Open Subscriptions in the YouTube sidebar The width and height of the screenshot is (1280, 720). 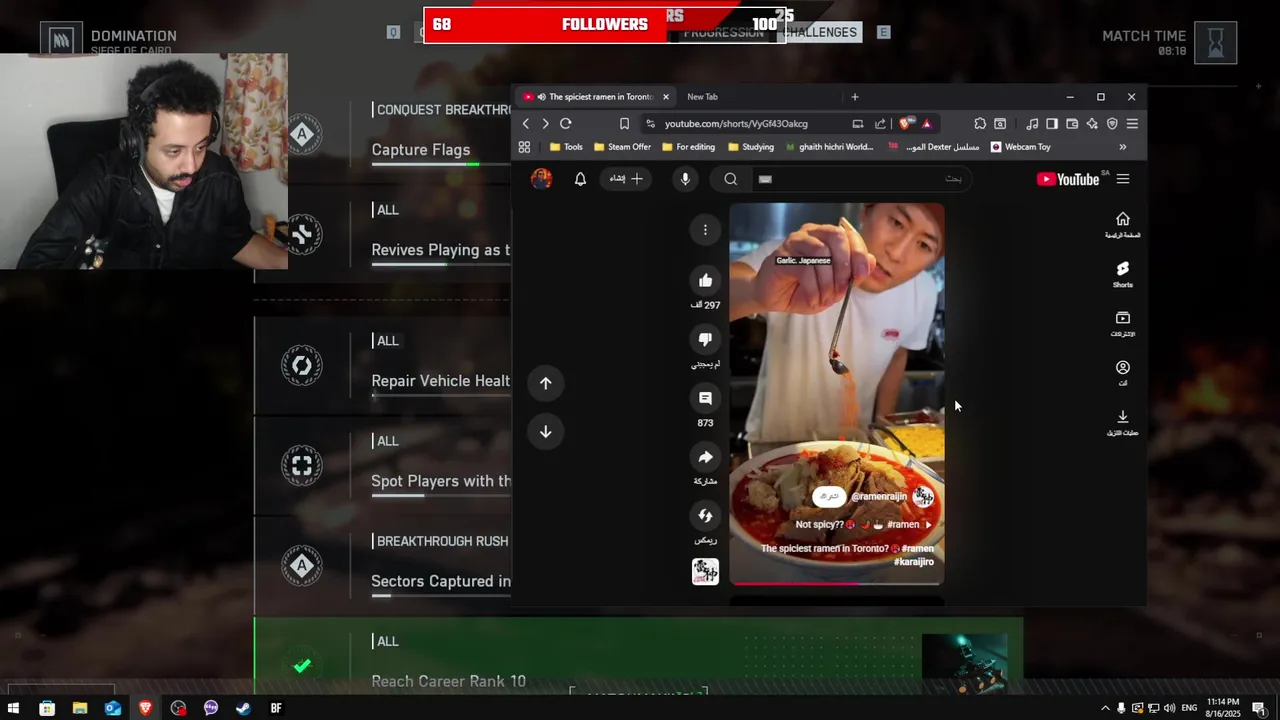pos(1123,323)
